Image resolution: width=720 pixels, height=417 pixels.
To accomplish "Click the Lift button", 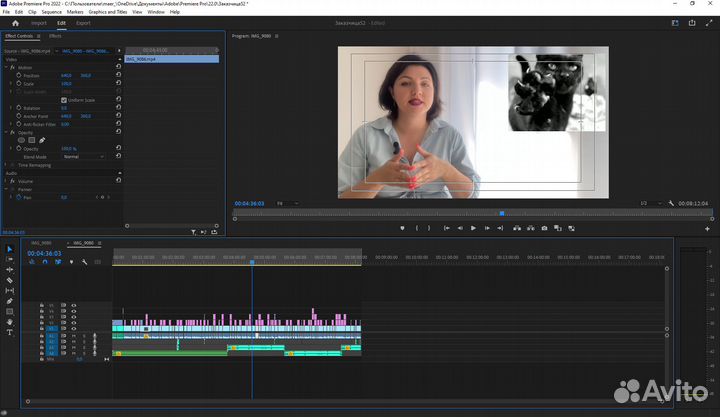I will pos(517,228).
